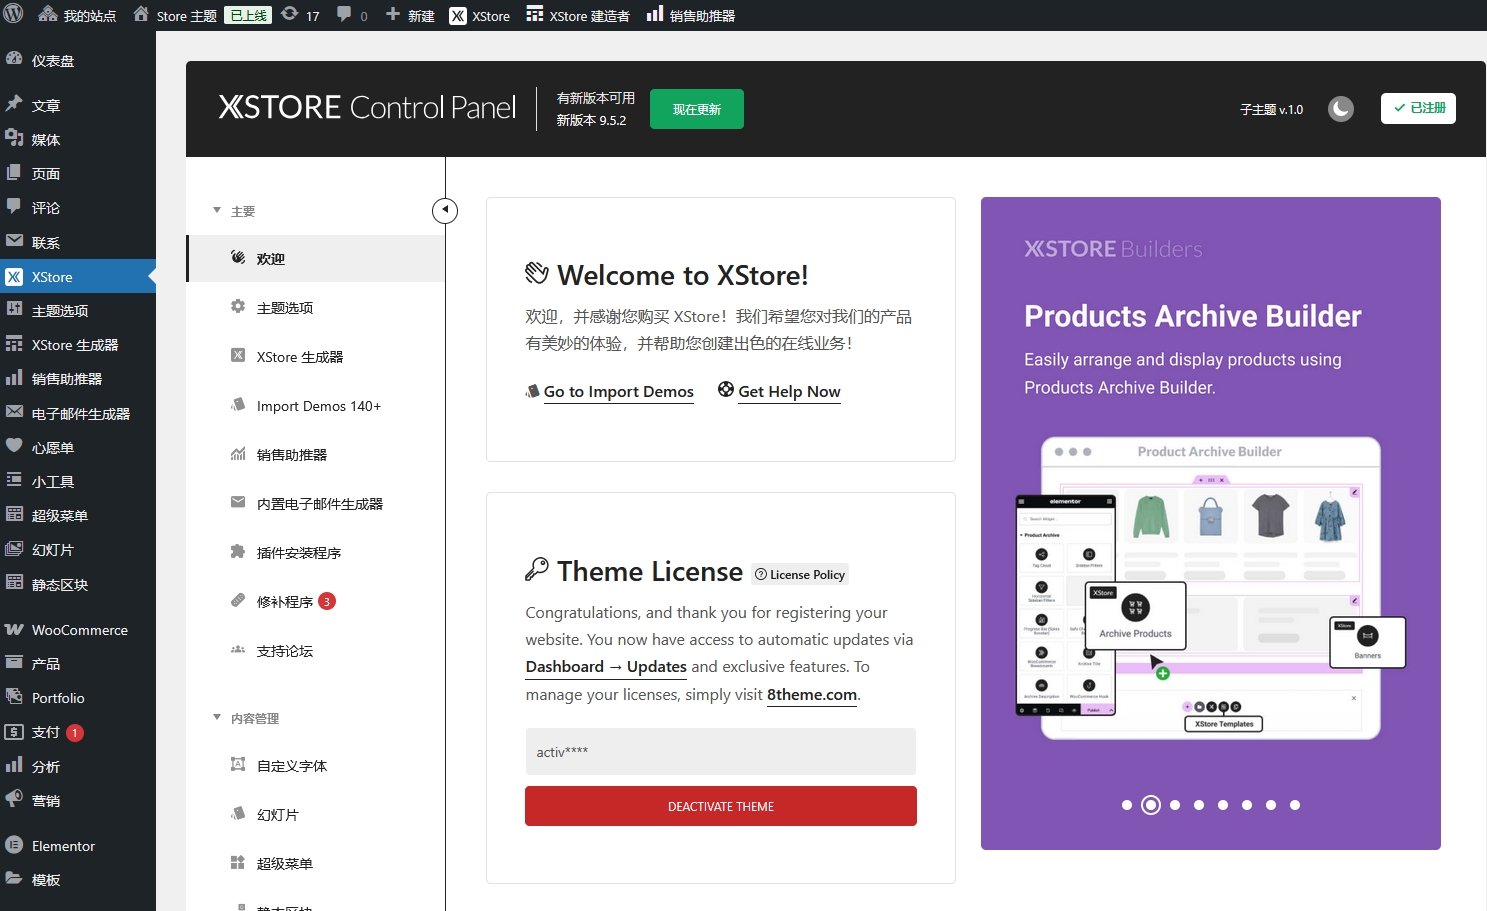
Task: Open the 模板 templates menu
Action: (x=78, y=880)
